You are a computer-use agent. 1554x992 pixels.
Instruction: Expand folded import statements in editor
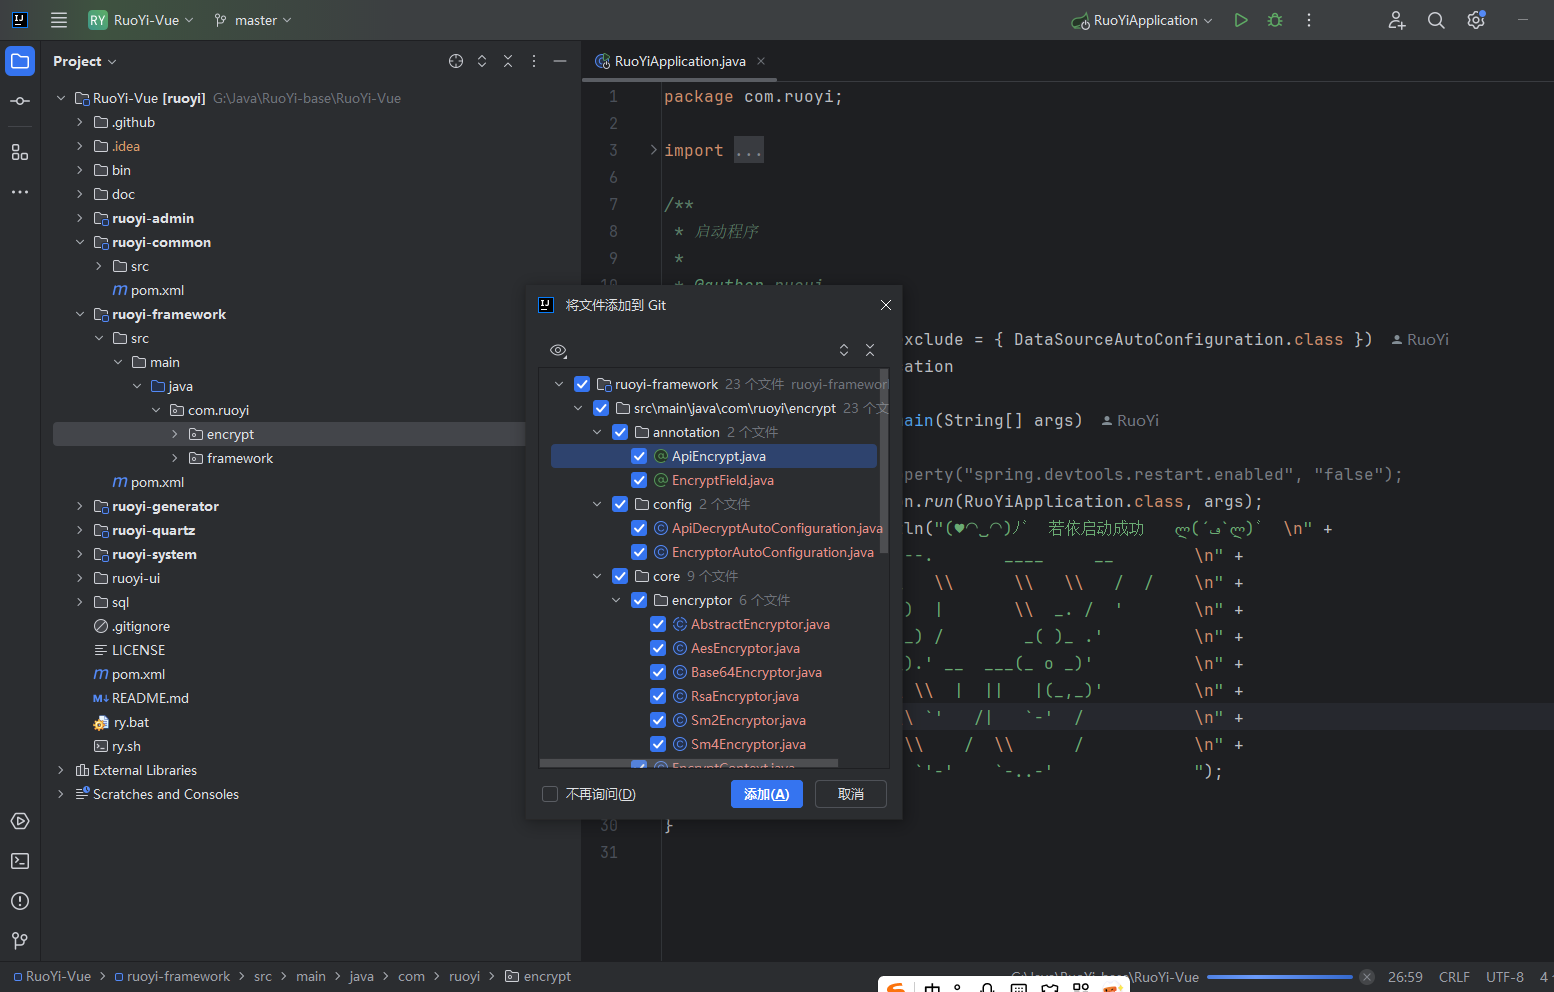point(654,150)
